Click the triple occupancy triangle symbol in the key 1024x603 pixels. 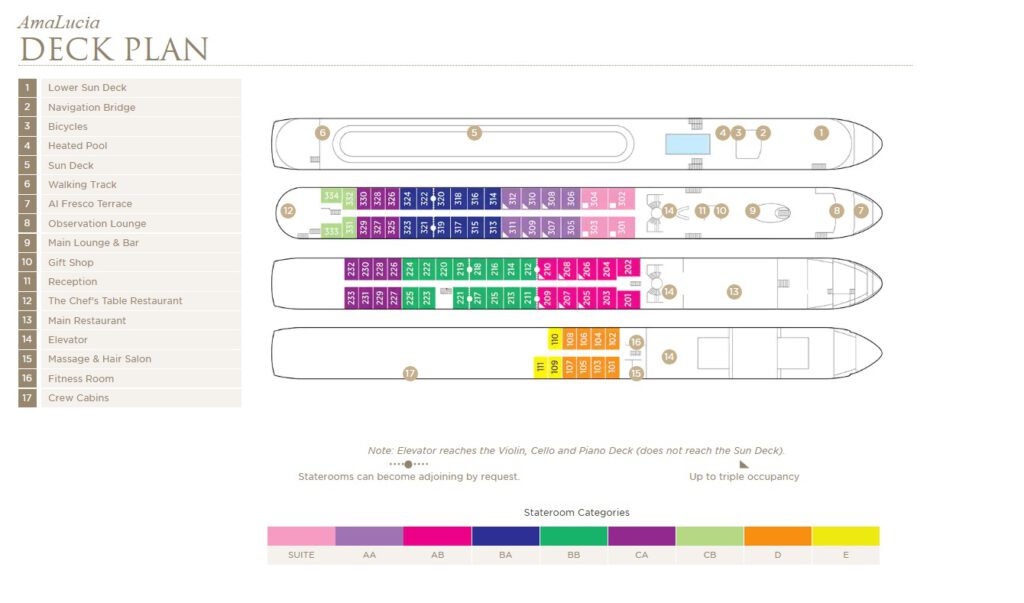point(744,464)
